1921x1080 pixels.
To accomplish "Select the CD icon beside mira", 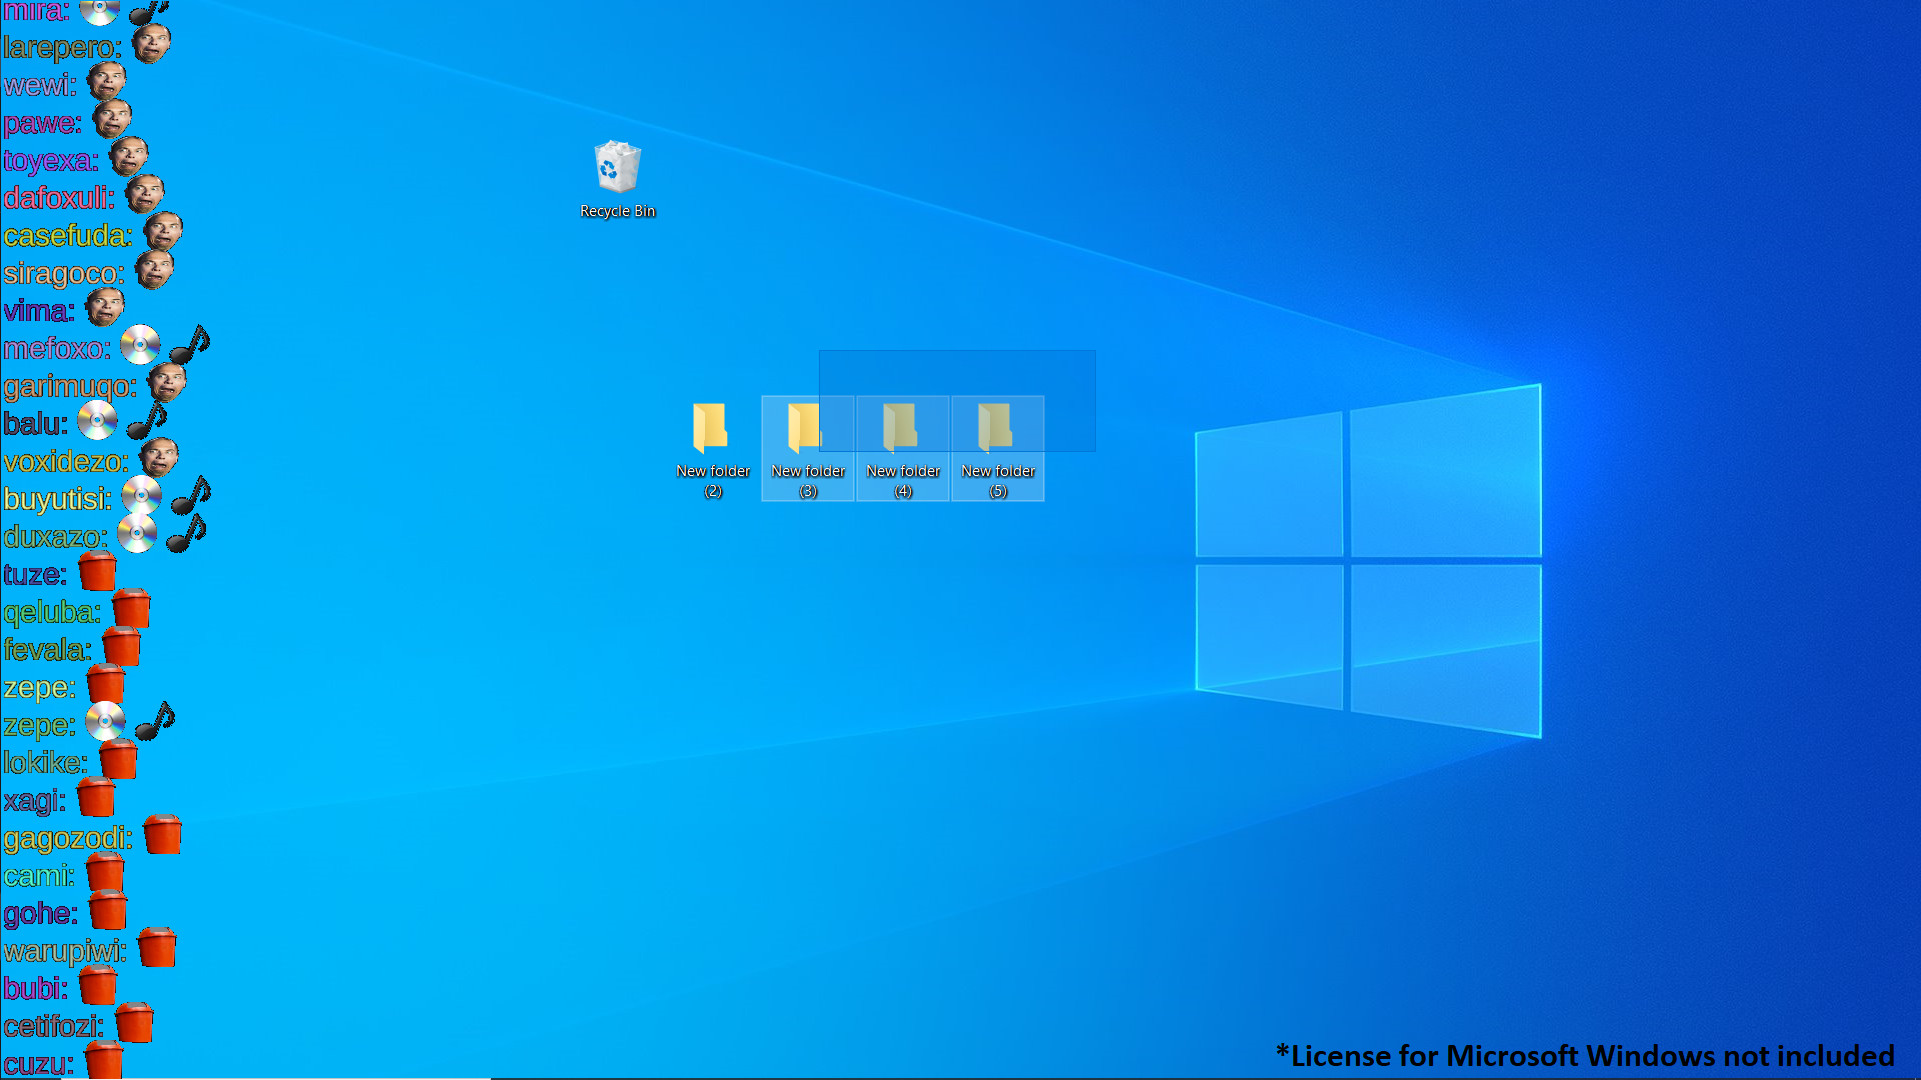I will [98, 11].
